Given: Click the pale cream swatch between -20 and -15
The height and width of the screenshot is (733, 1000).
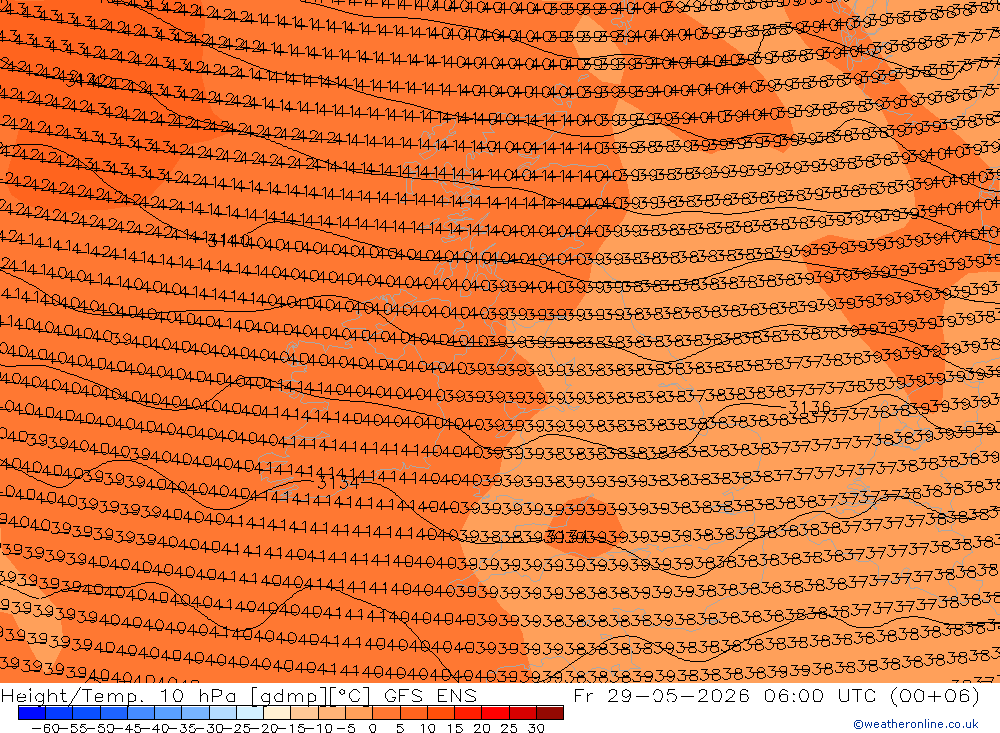Looking at the screenshot, I should [277, 713].
